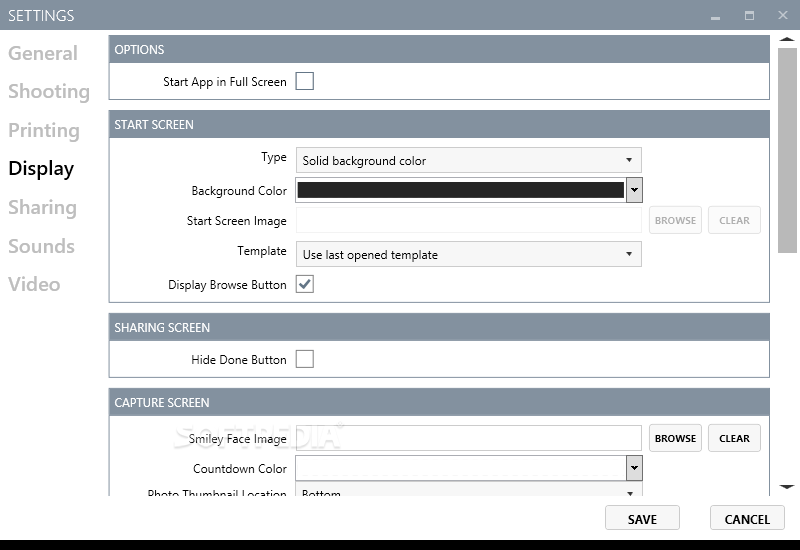Click Clear for Start Screen Image

click(x=734, y=220)
